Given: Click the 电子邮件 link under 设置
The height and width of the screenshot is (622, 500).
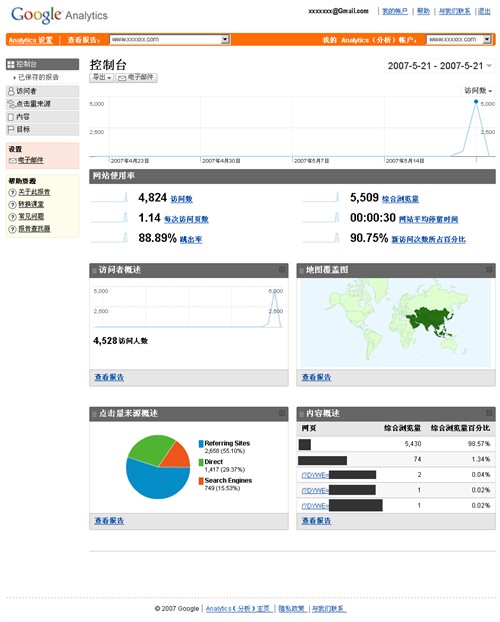Looking at the screenshot, I should pyautogui.click(x=31, y=160).
